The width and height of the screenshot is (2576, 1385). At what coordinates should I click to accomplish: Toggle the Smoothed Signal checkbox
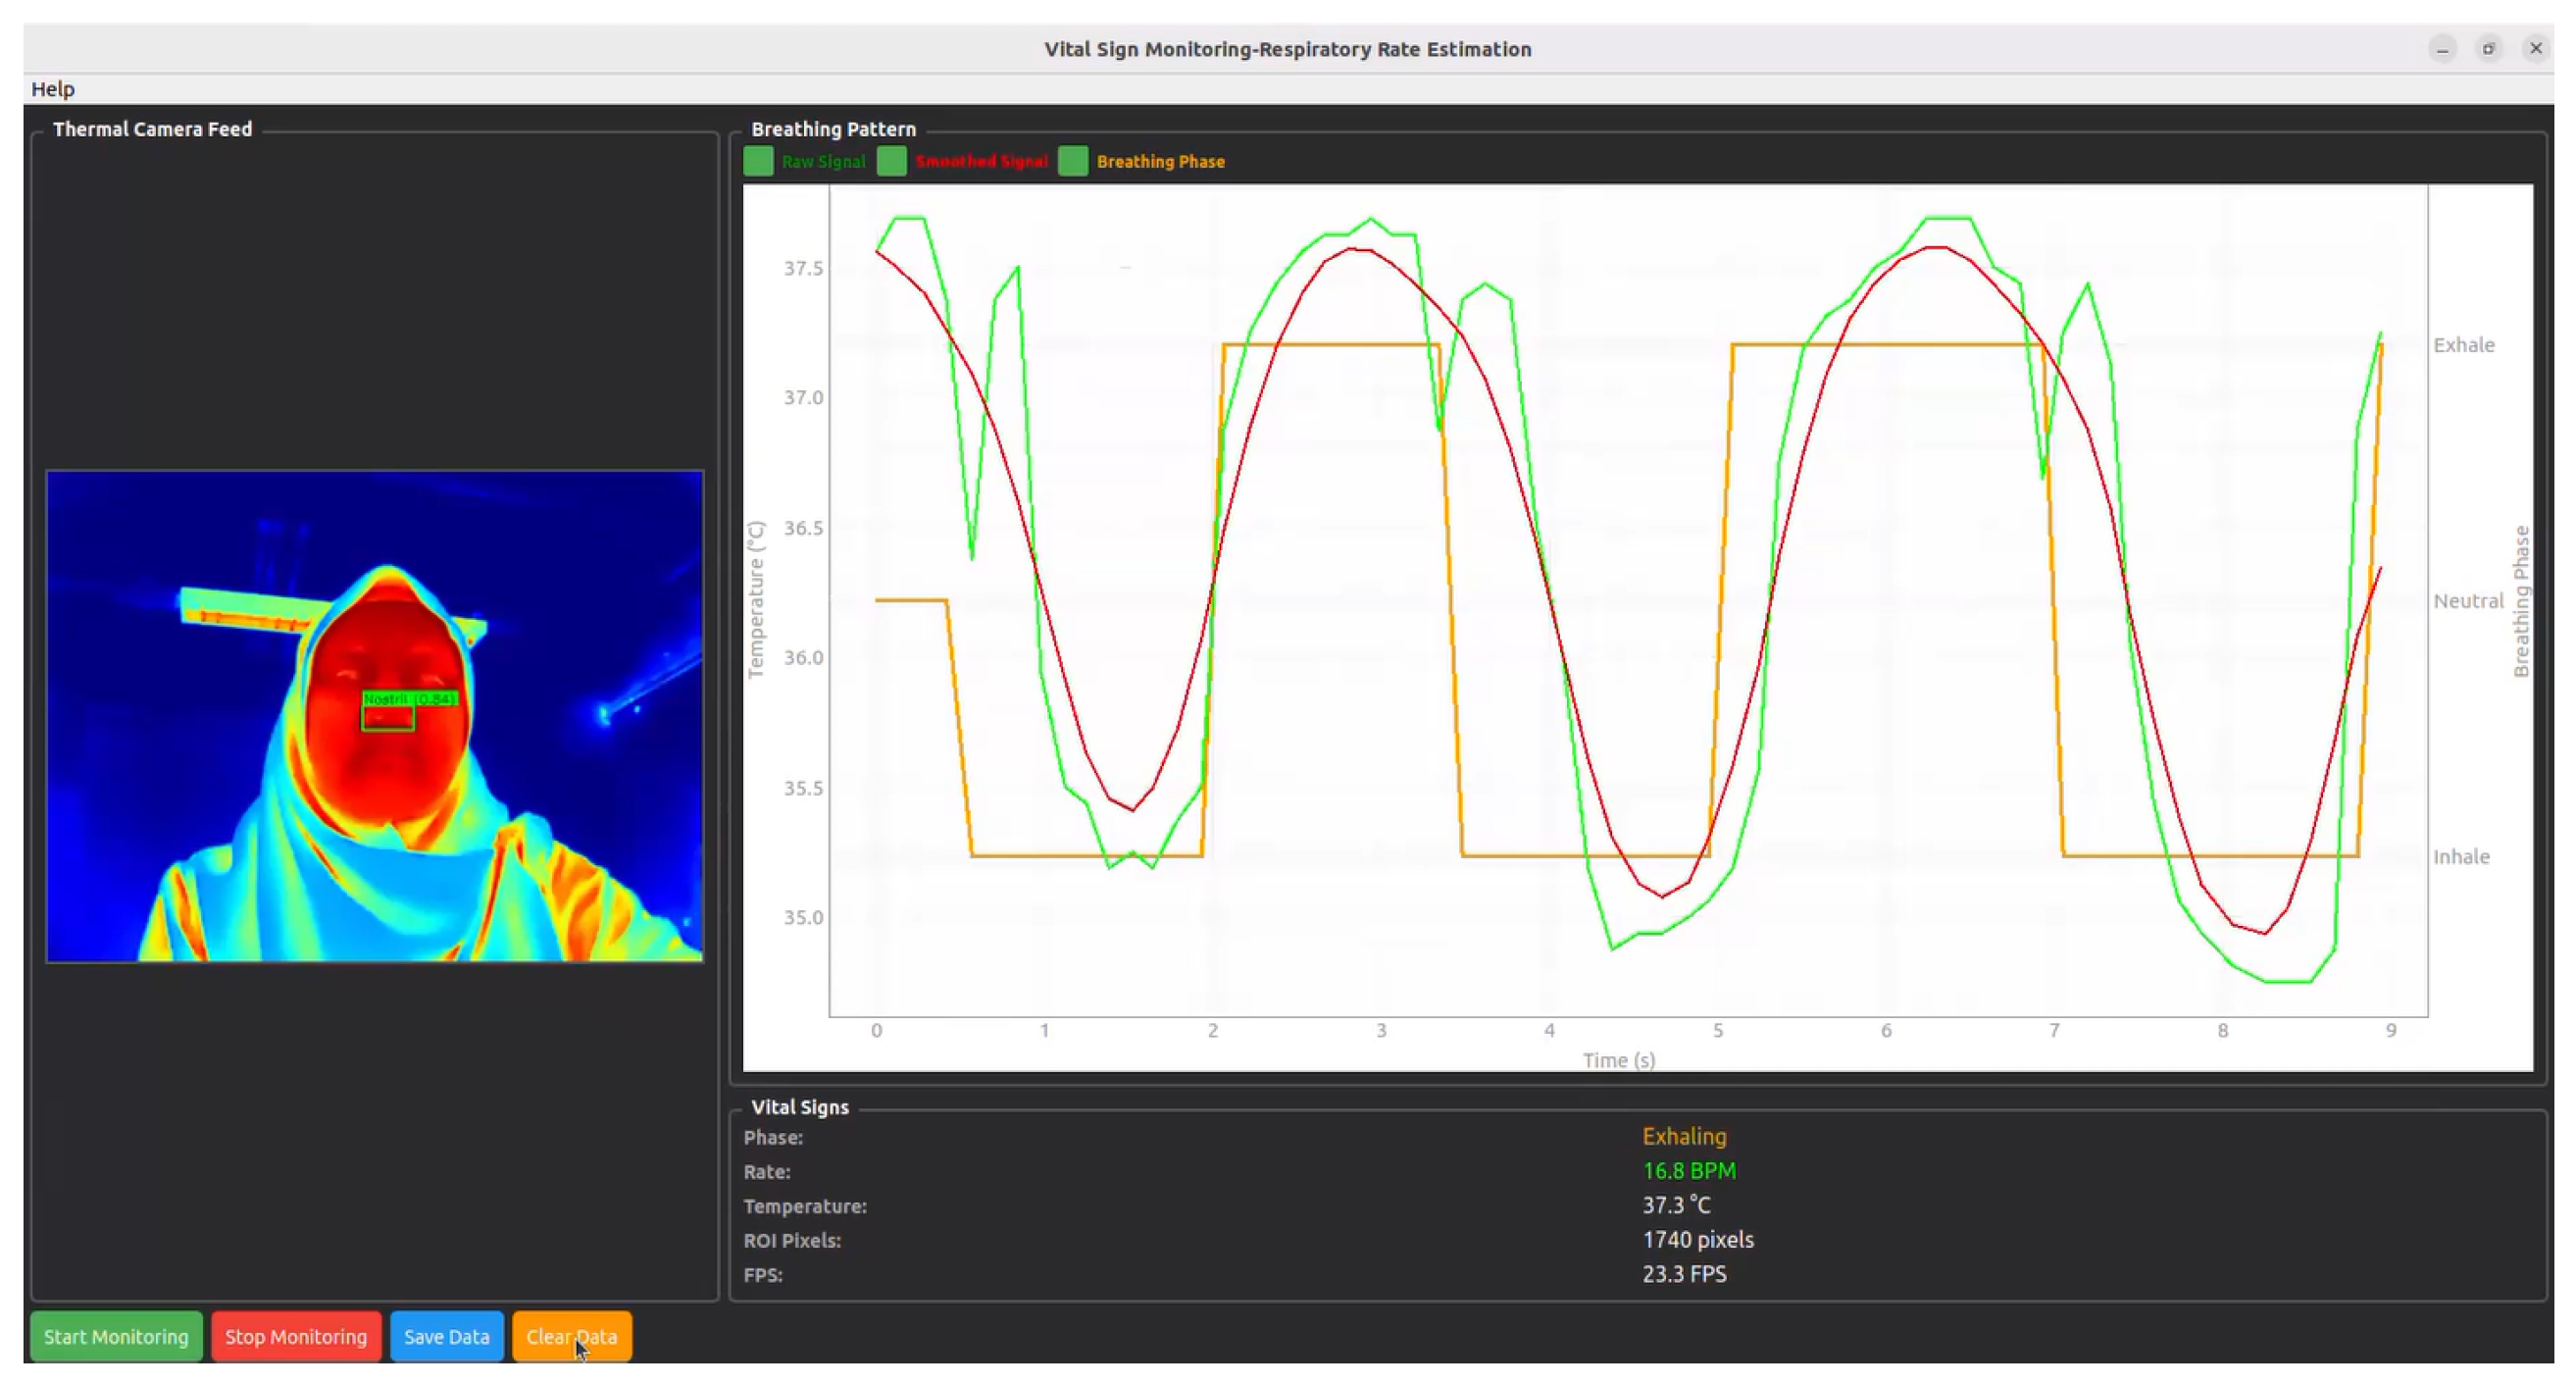coord(891,161)
